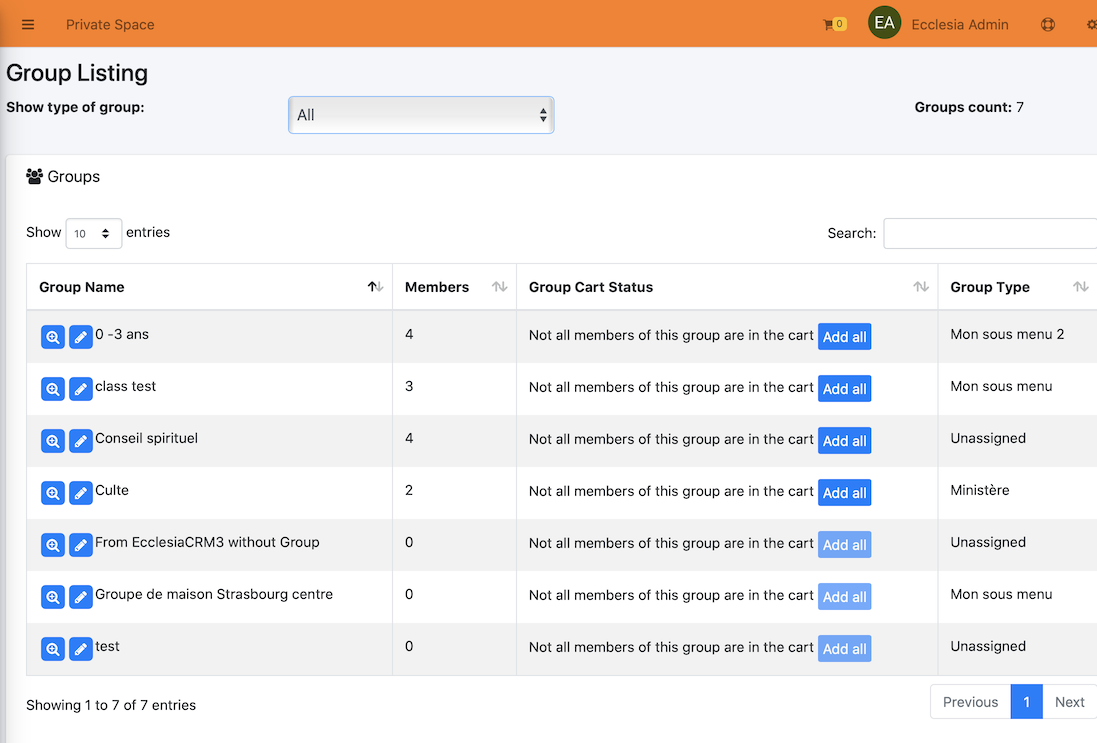Click Add all for 'Groupe de maison Strasbourg centre'
Image resolution: width=1097 pixels, height=743 pixels.
(844, 597)
